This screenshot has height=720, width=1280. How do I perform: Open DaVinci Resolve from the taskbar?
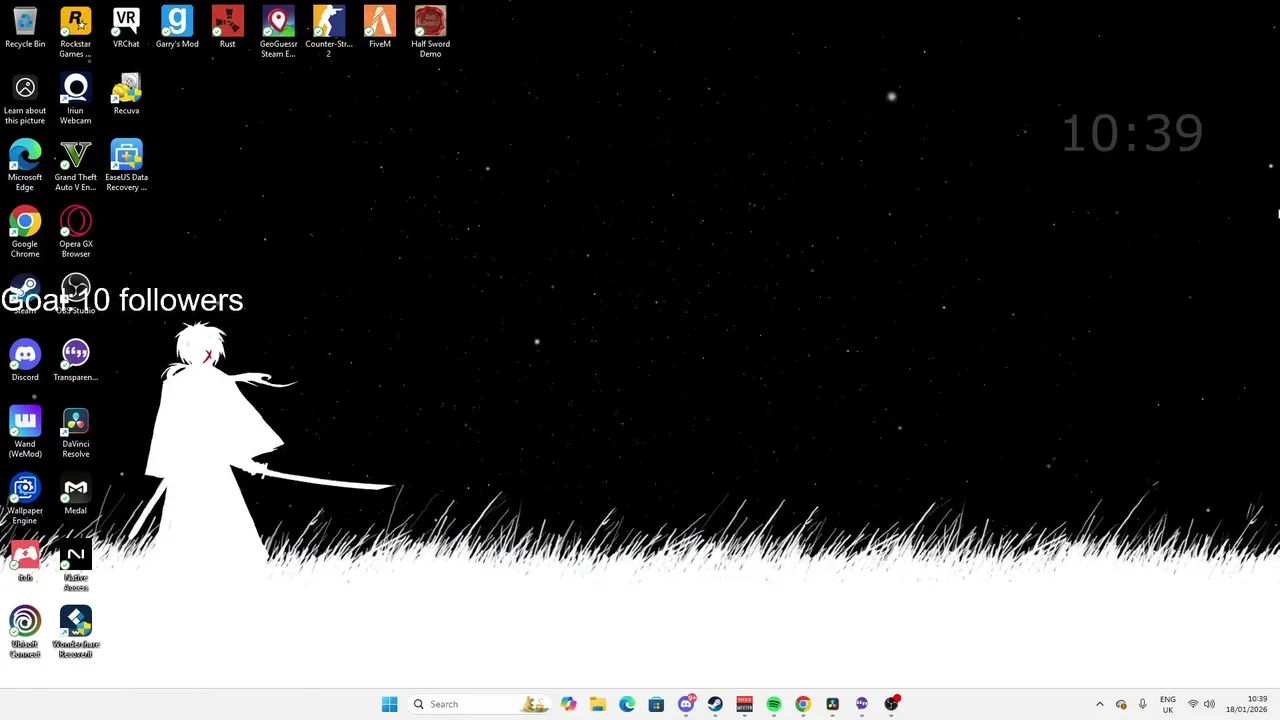(832, 704)
